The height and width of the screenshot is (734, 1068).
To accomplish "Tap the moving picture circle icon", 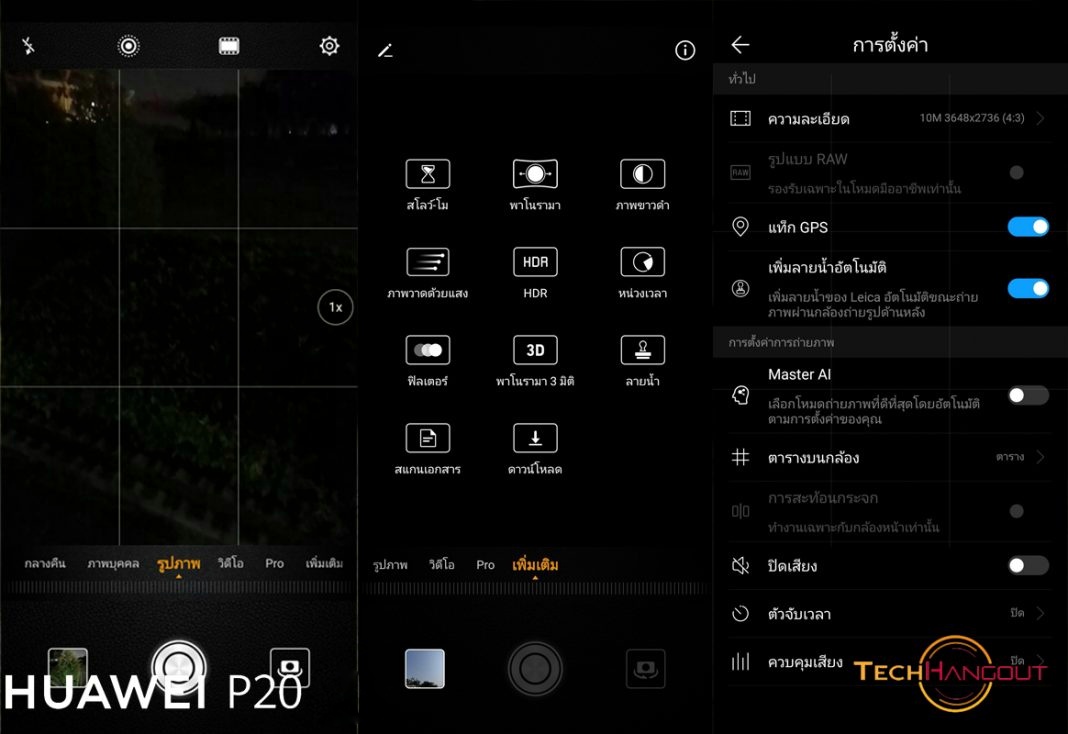I will (128, 46).
